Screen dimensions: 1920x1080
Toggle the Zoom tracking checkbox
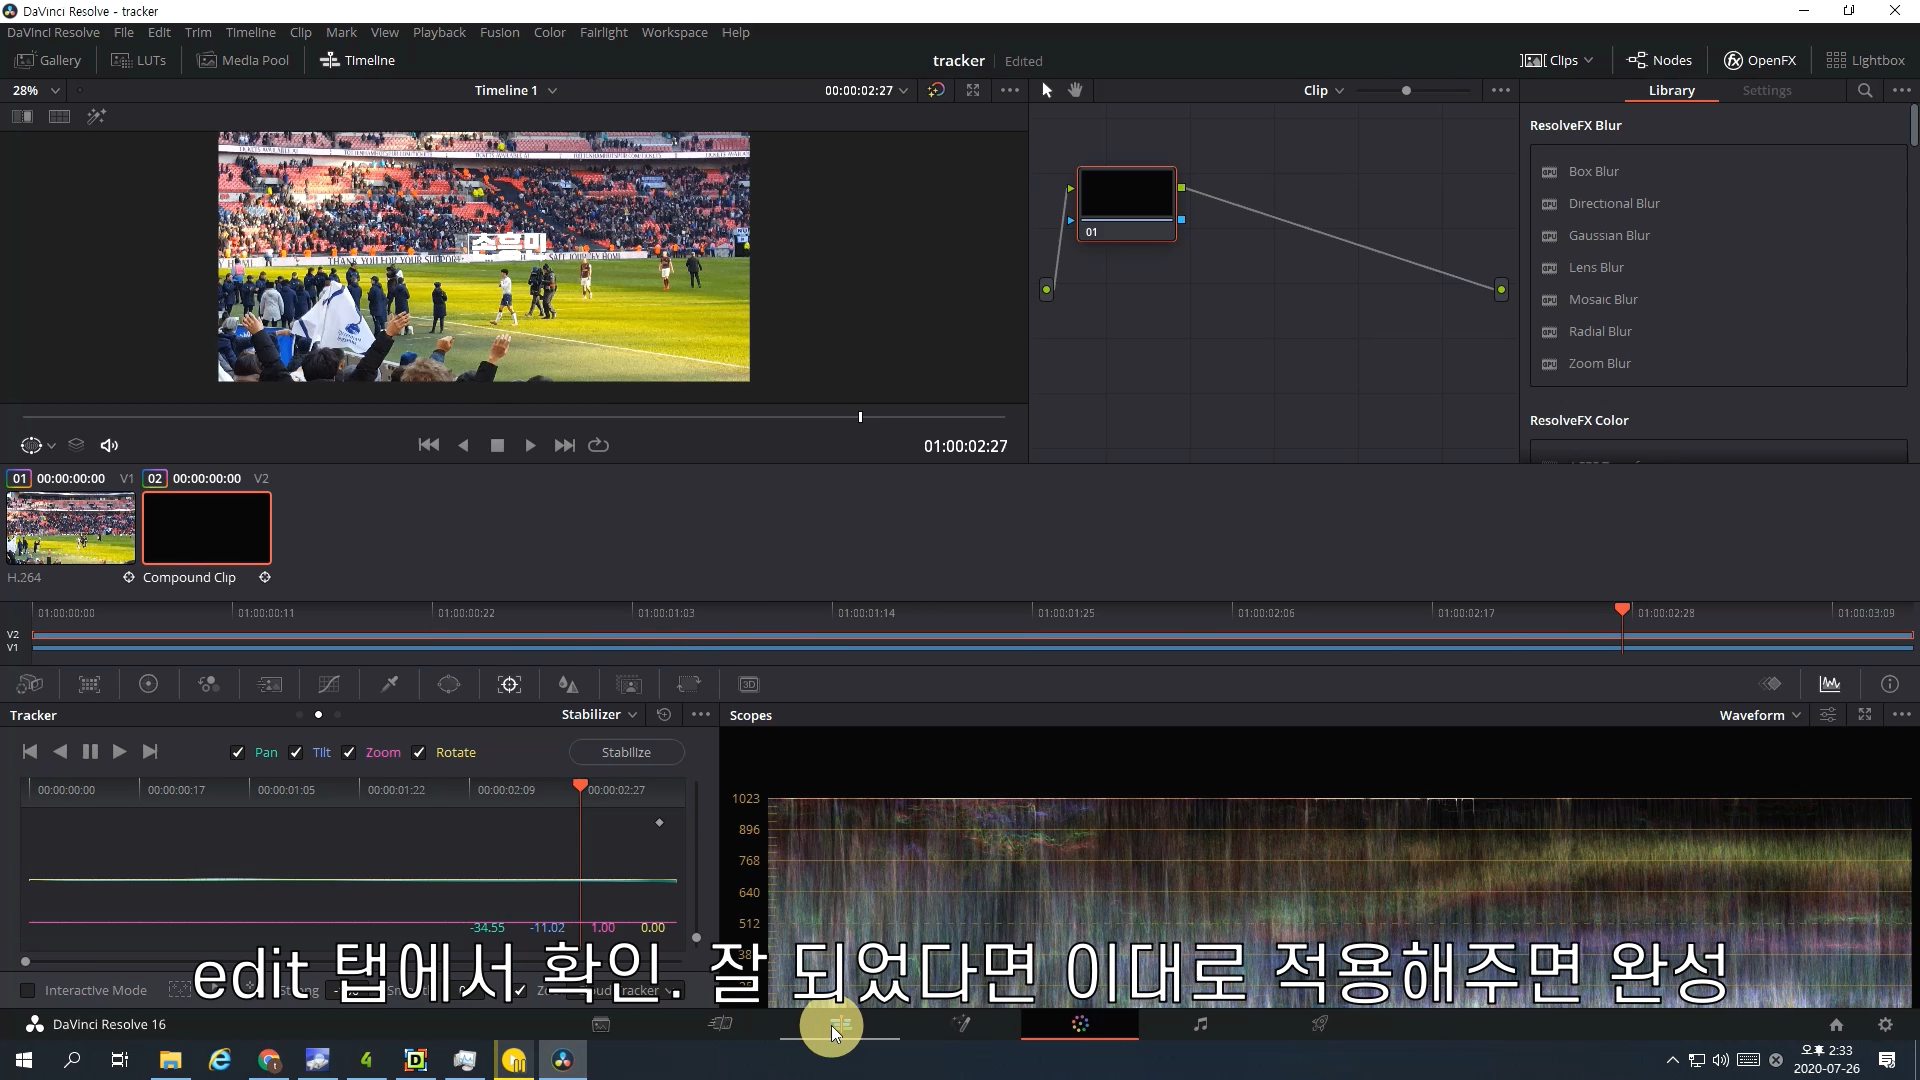pos(349,753)
